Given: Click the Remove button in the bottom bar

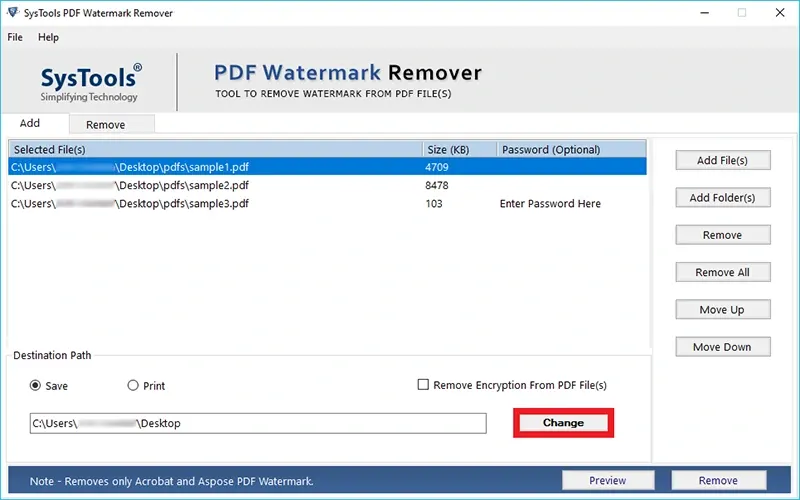Looking at the screenshot, I should (718, 480).
